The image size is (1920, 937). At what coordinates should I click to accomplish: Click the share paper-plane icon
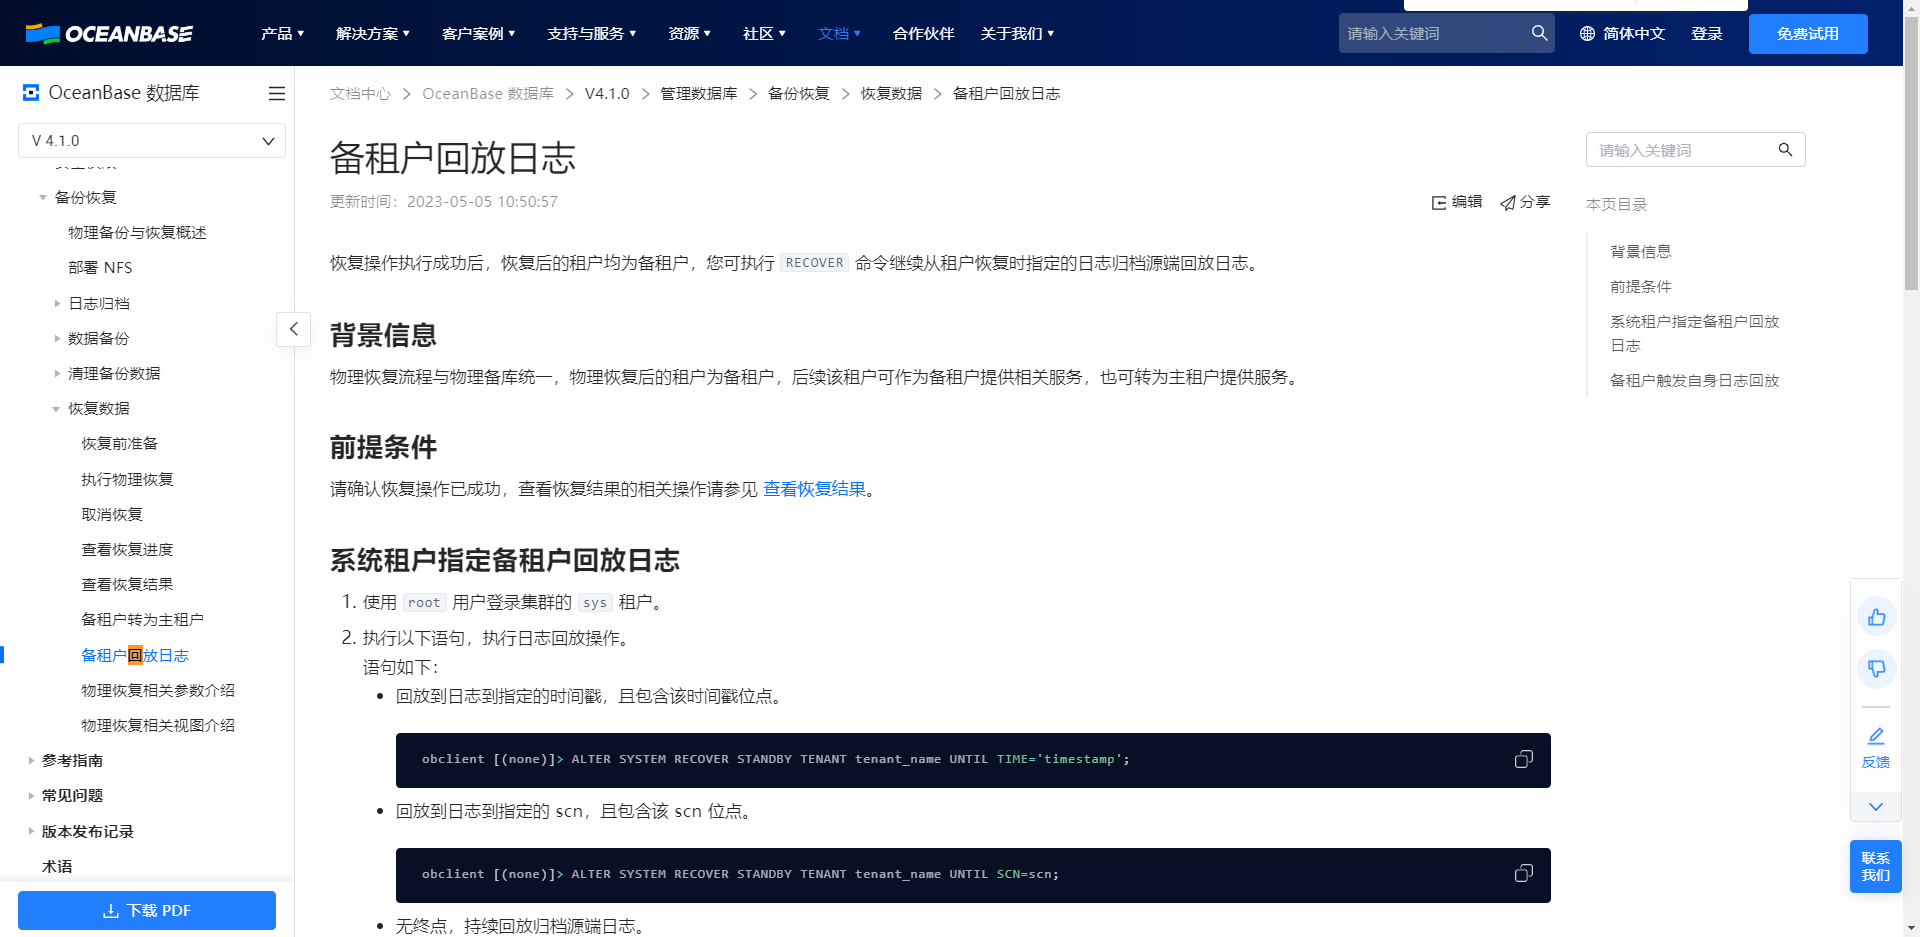pyautogui.click(x=1507, y=202)
